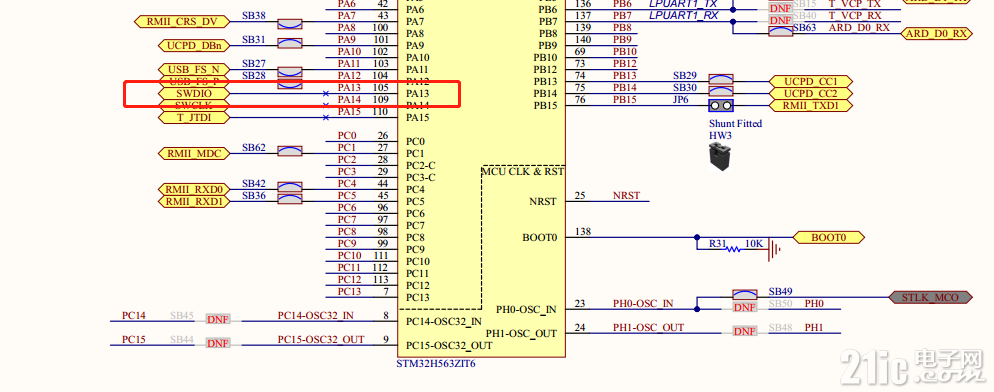The width and height of the screenshot is (994, 392).
Task: Click the PH1-OSC_OUT red net label
Action: tap(648, 327)
